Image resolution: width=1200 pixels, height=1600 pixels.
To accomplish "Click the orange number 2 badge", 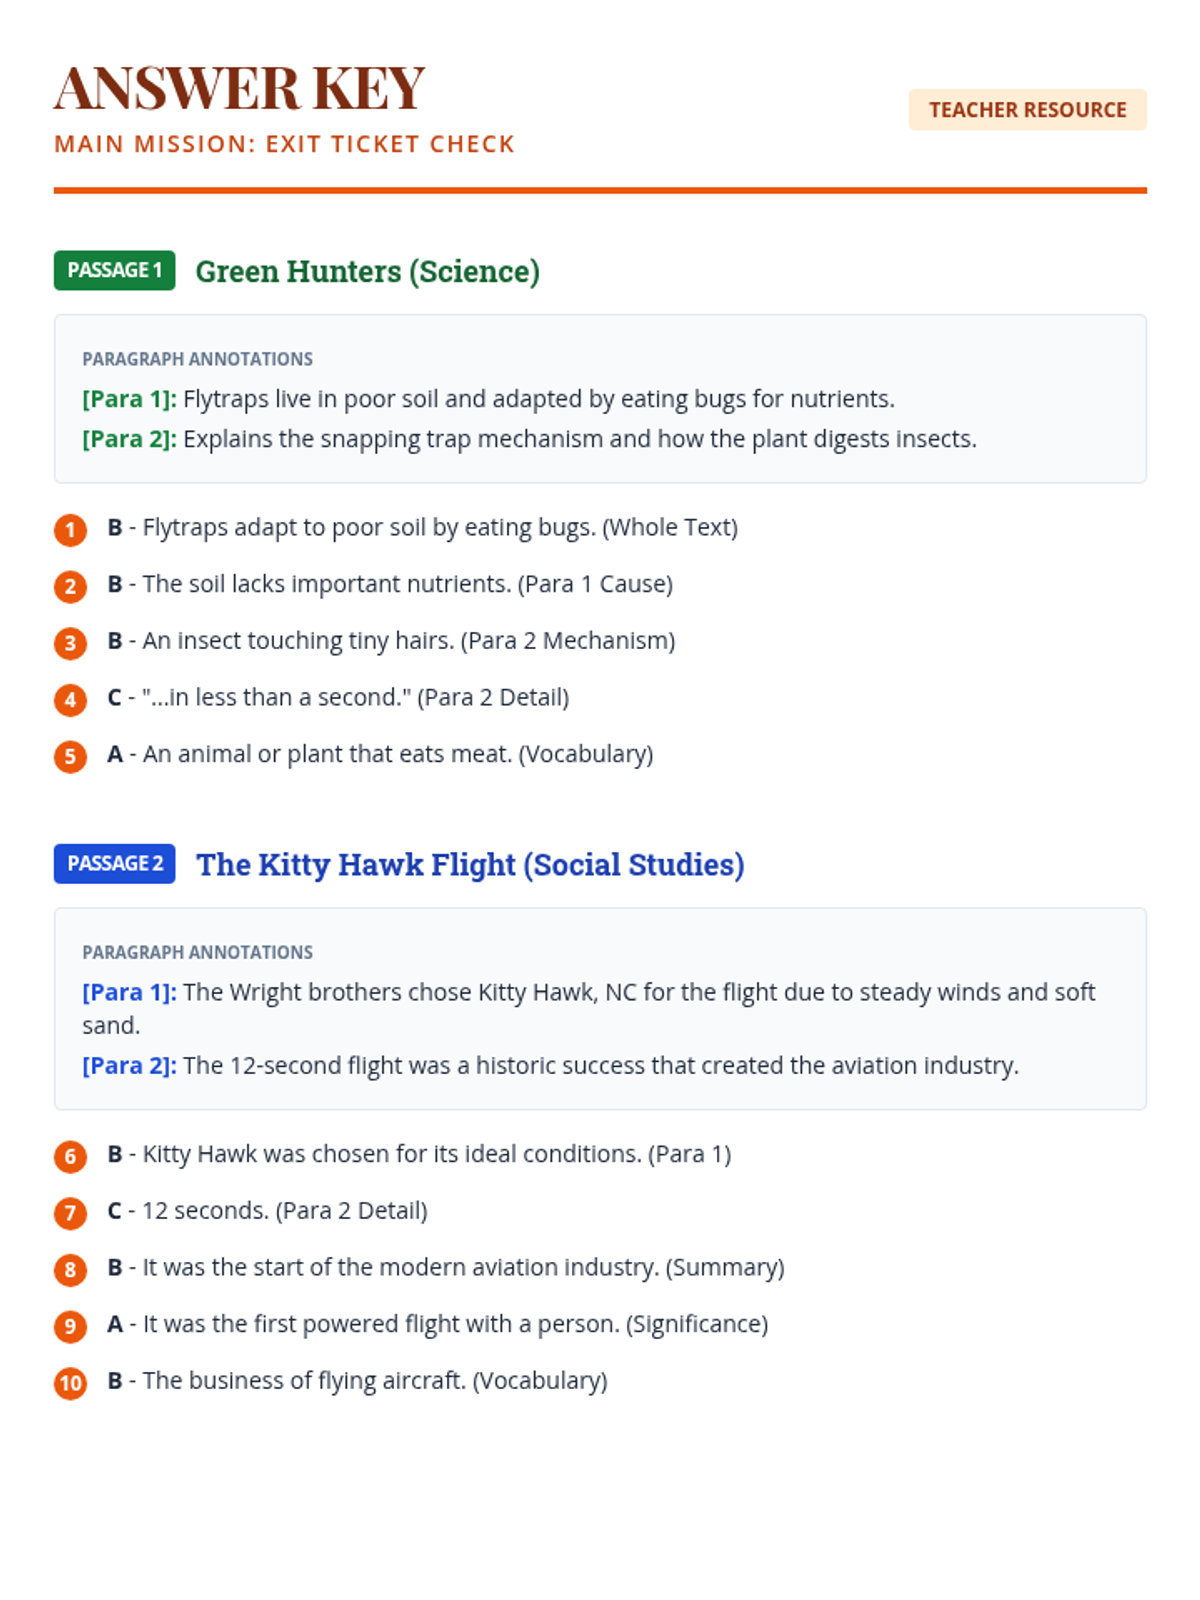I will click(x=70, y=586).
